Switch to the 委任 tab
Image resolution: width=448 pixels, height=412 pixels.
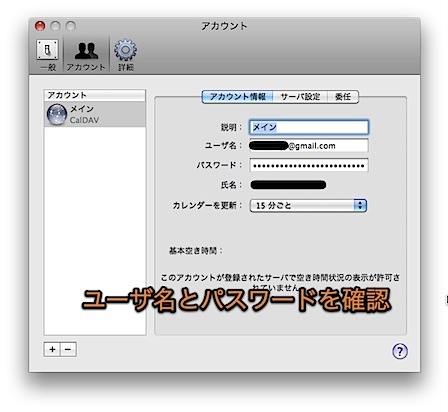[x=343, y=97]
